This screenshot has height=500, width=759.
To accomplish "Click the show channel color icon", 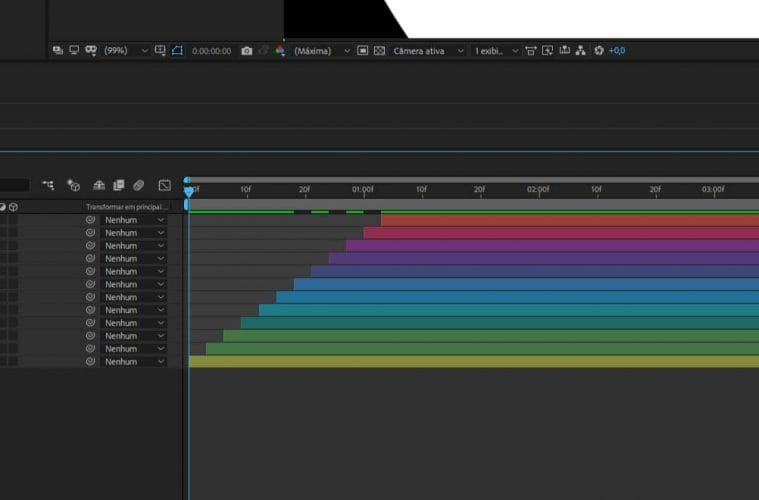I will tap(280, 50).
